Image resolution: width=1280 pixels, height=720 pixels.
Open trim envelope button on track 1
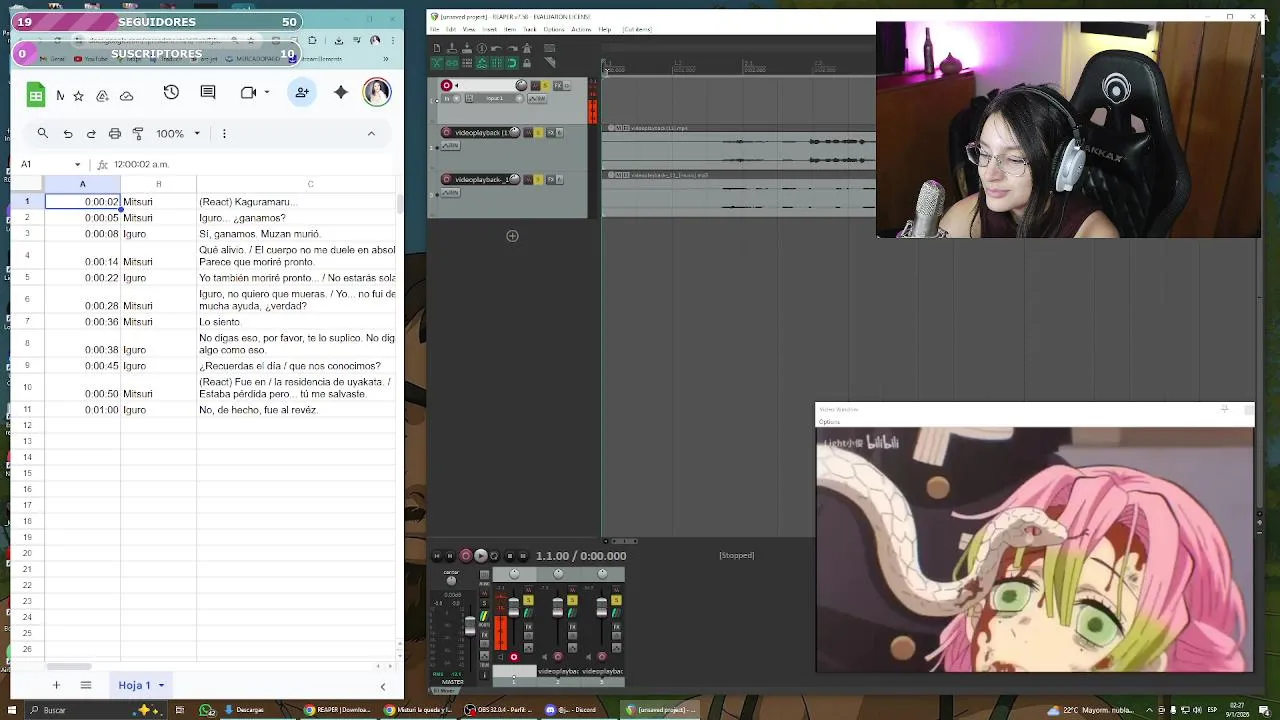[x=537, y=98]
